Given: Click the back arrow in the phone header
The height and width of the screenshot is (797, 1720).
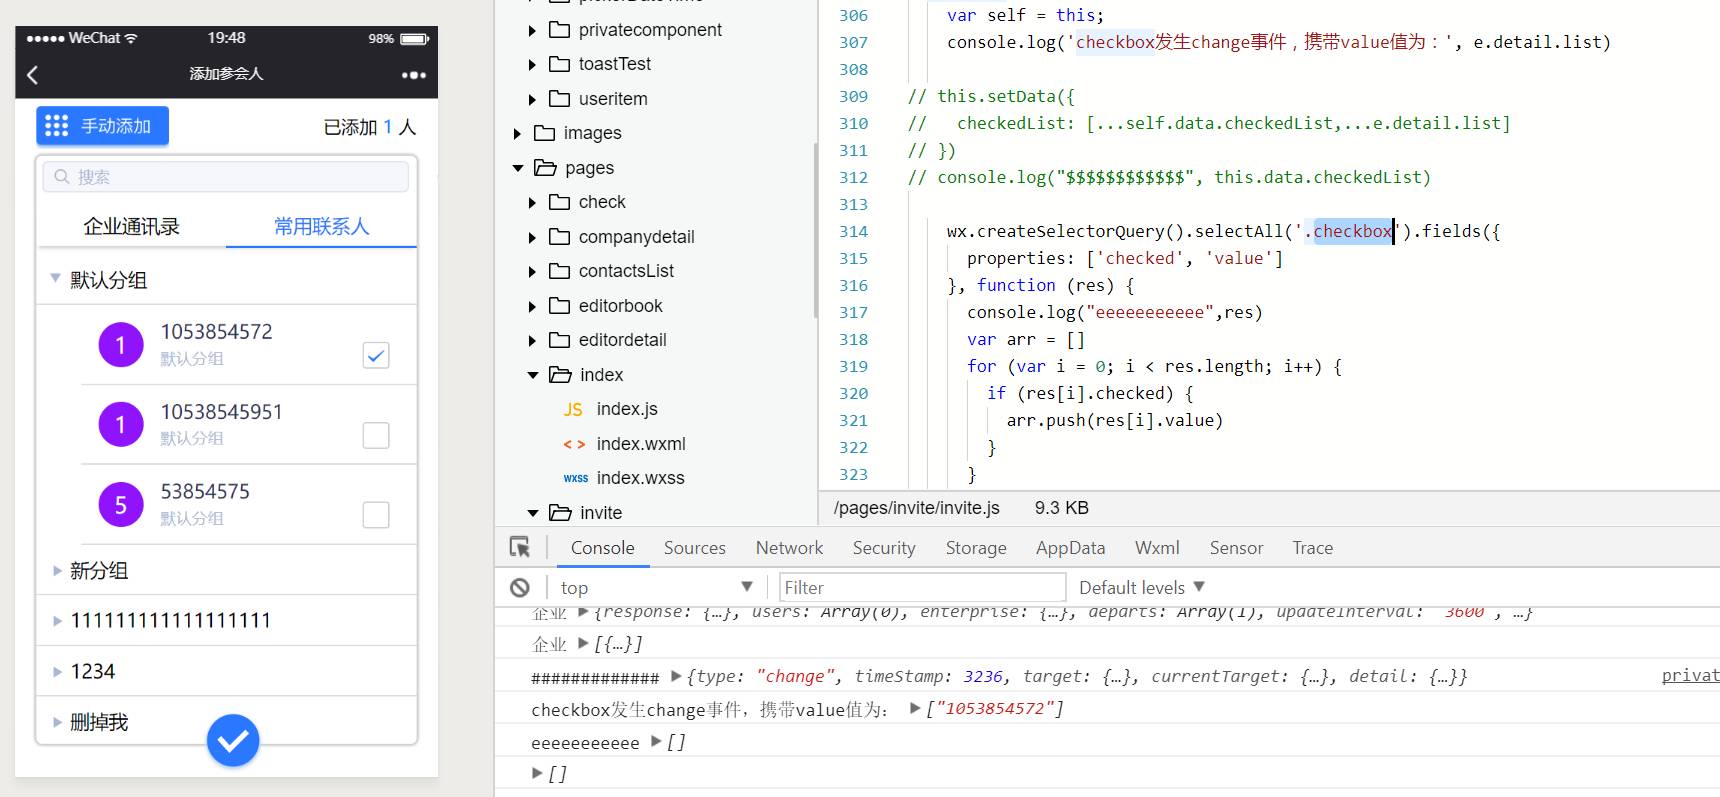Looking at the screenshot, I should pos(33,75).
